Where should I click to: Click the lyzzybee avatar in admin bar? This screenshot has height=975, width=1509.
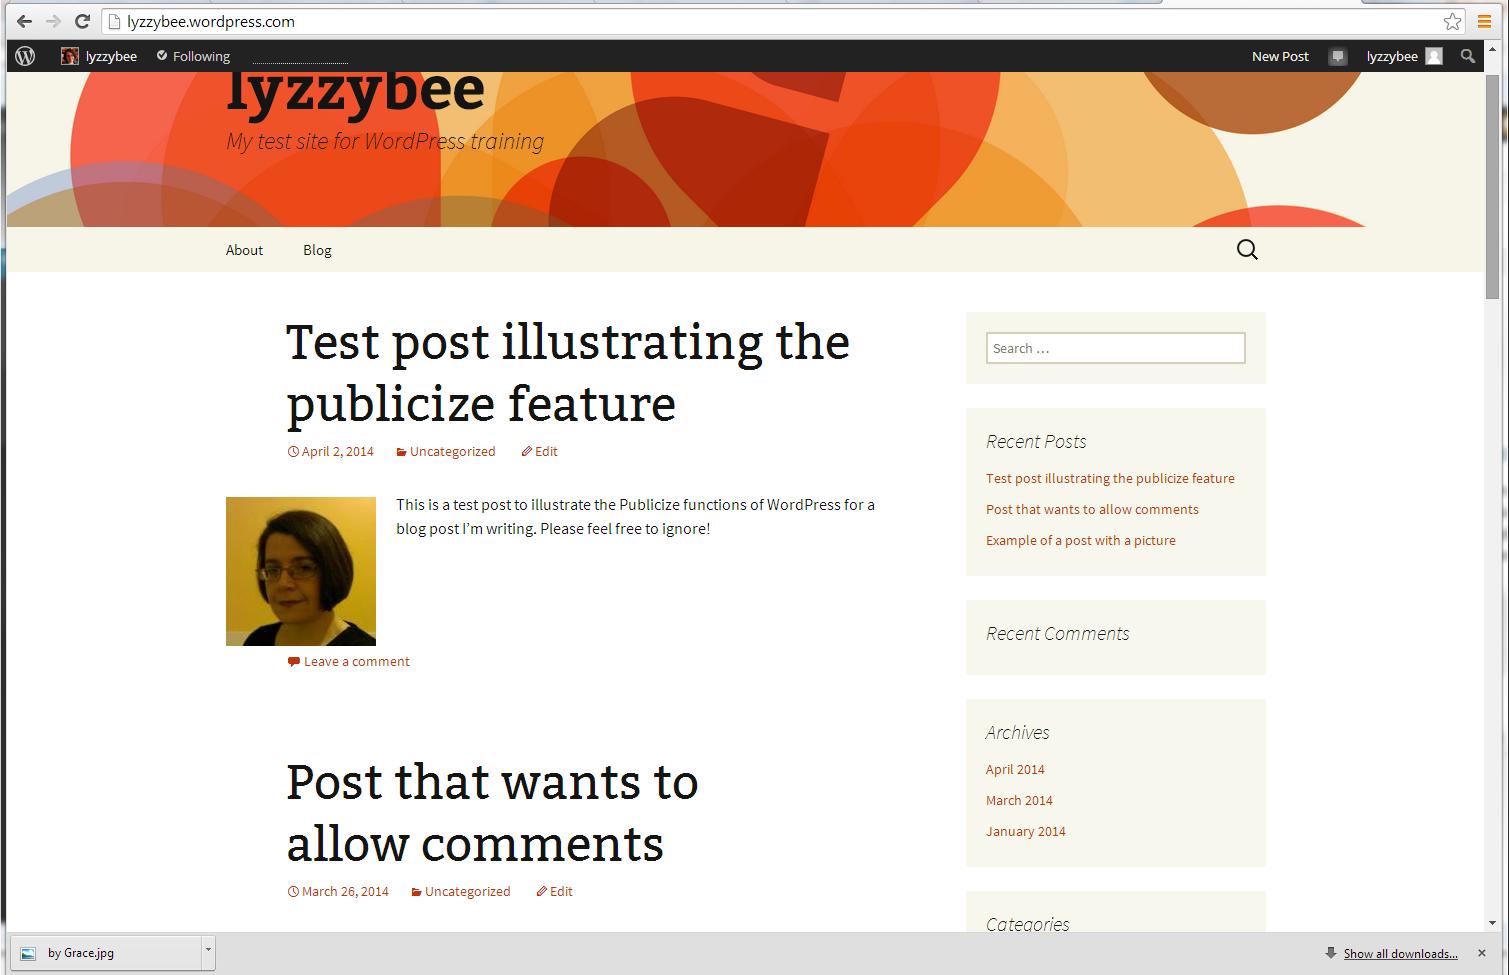coord(69,56)
